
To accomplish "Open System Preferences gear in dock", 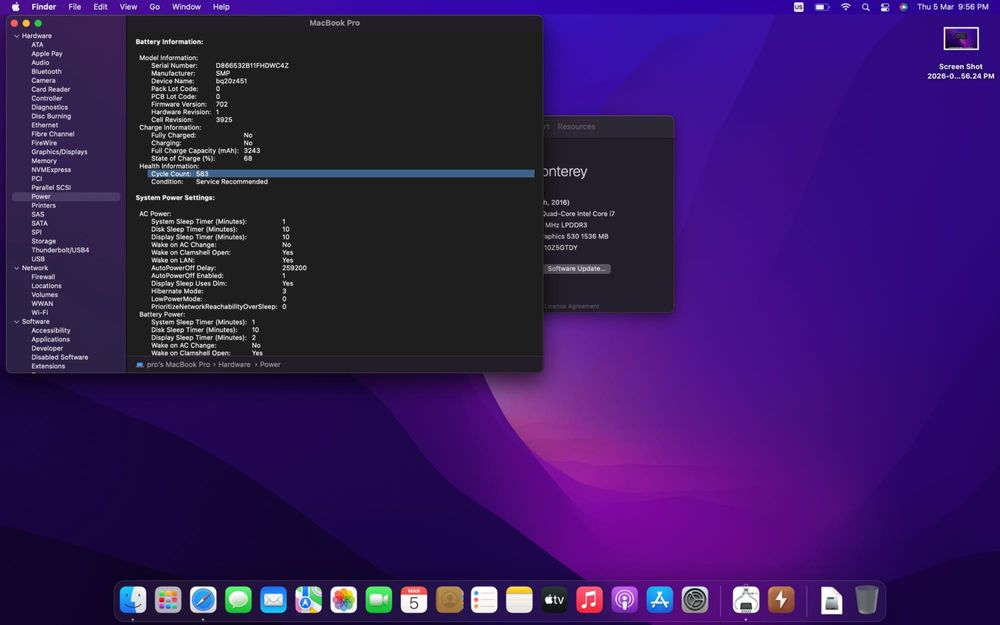I will 695,599.
